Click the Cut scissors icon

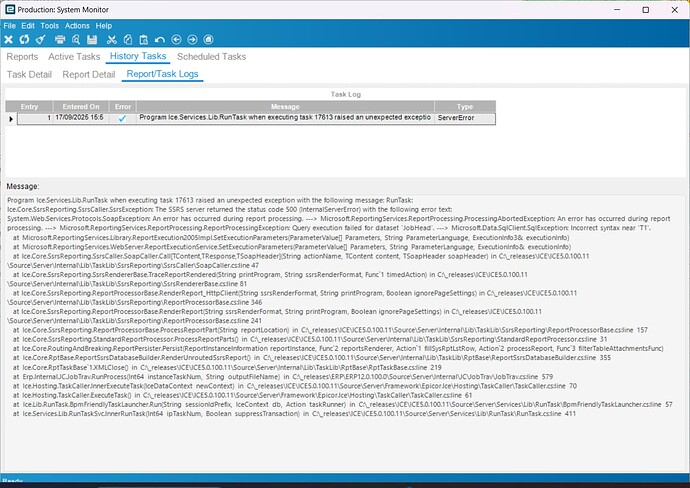tap(112, 40)
